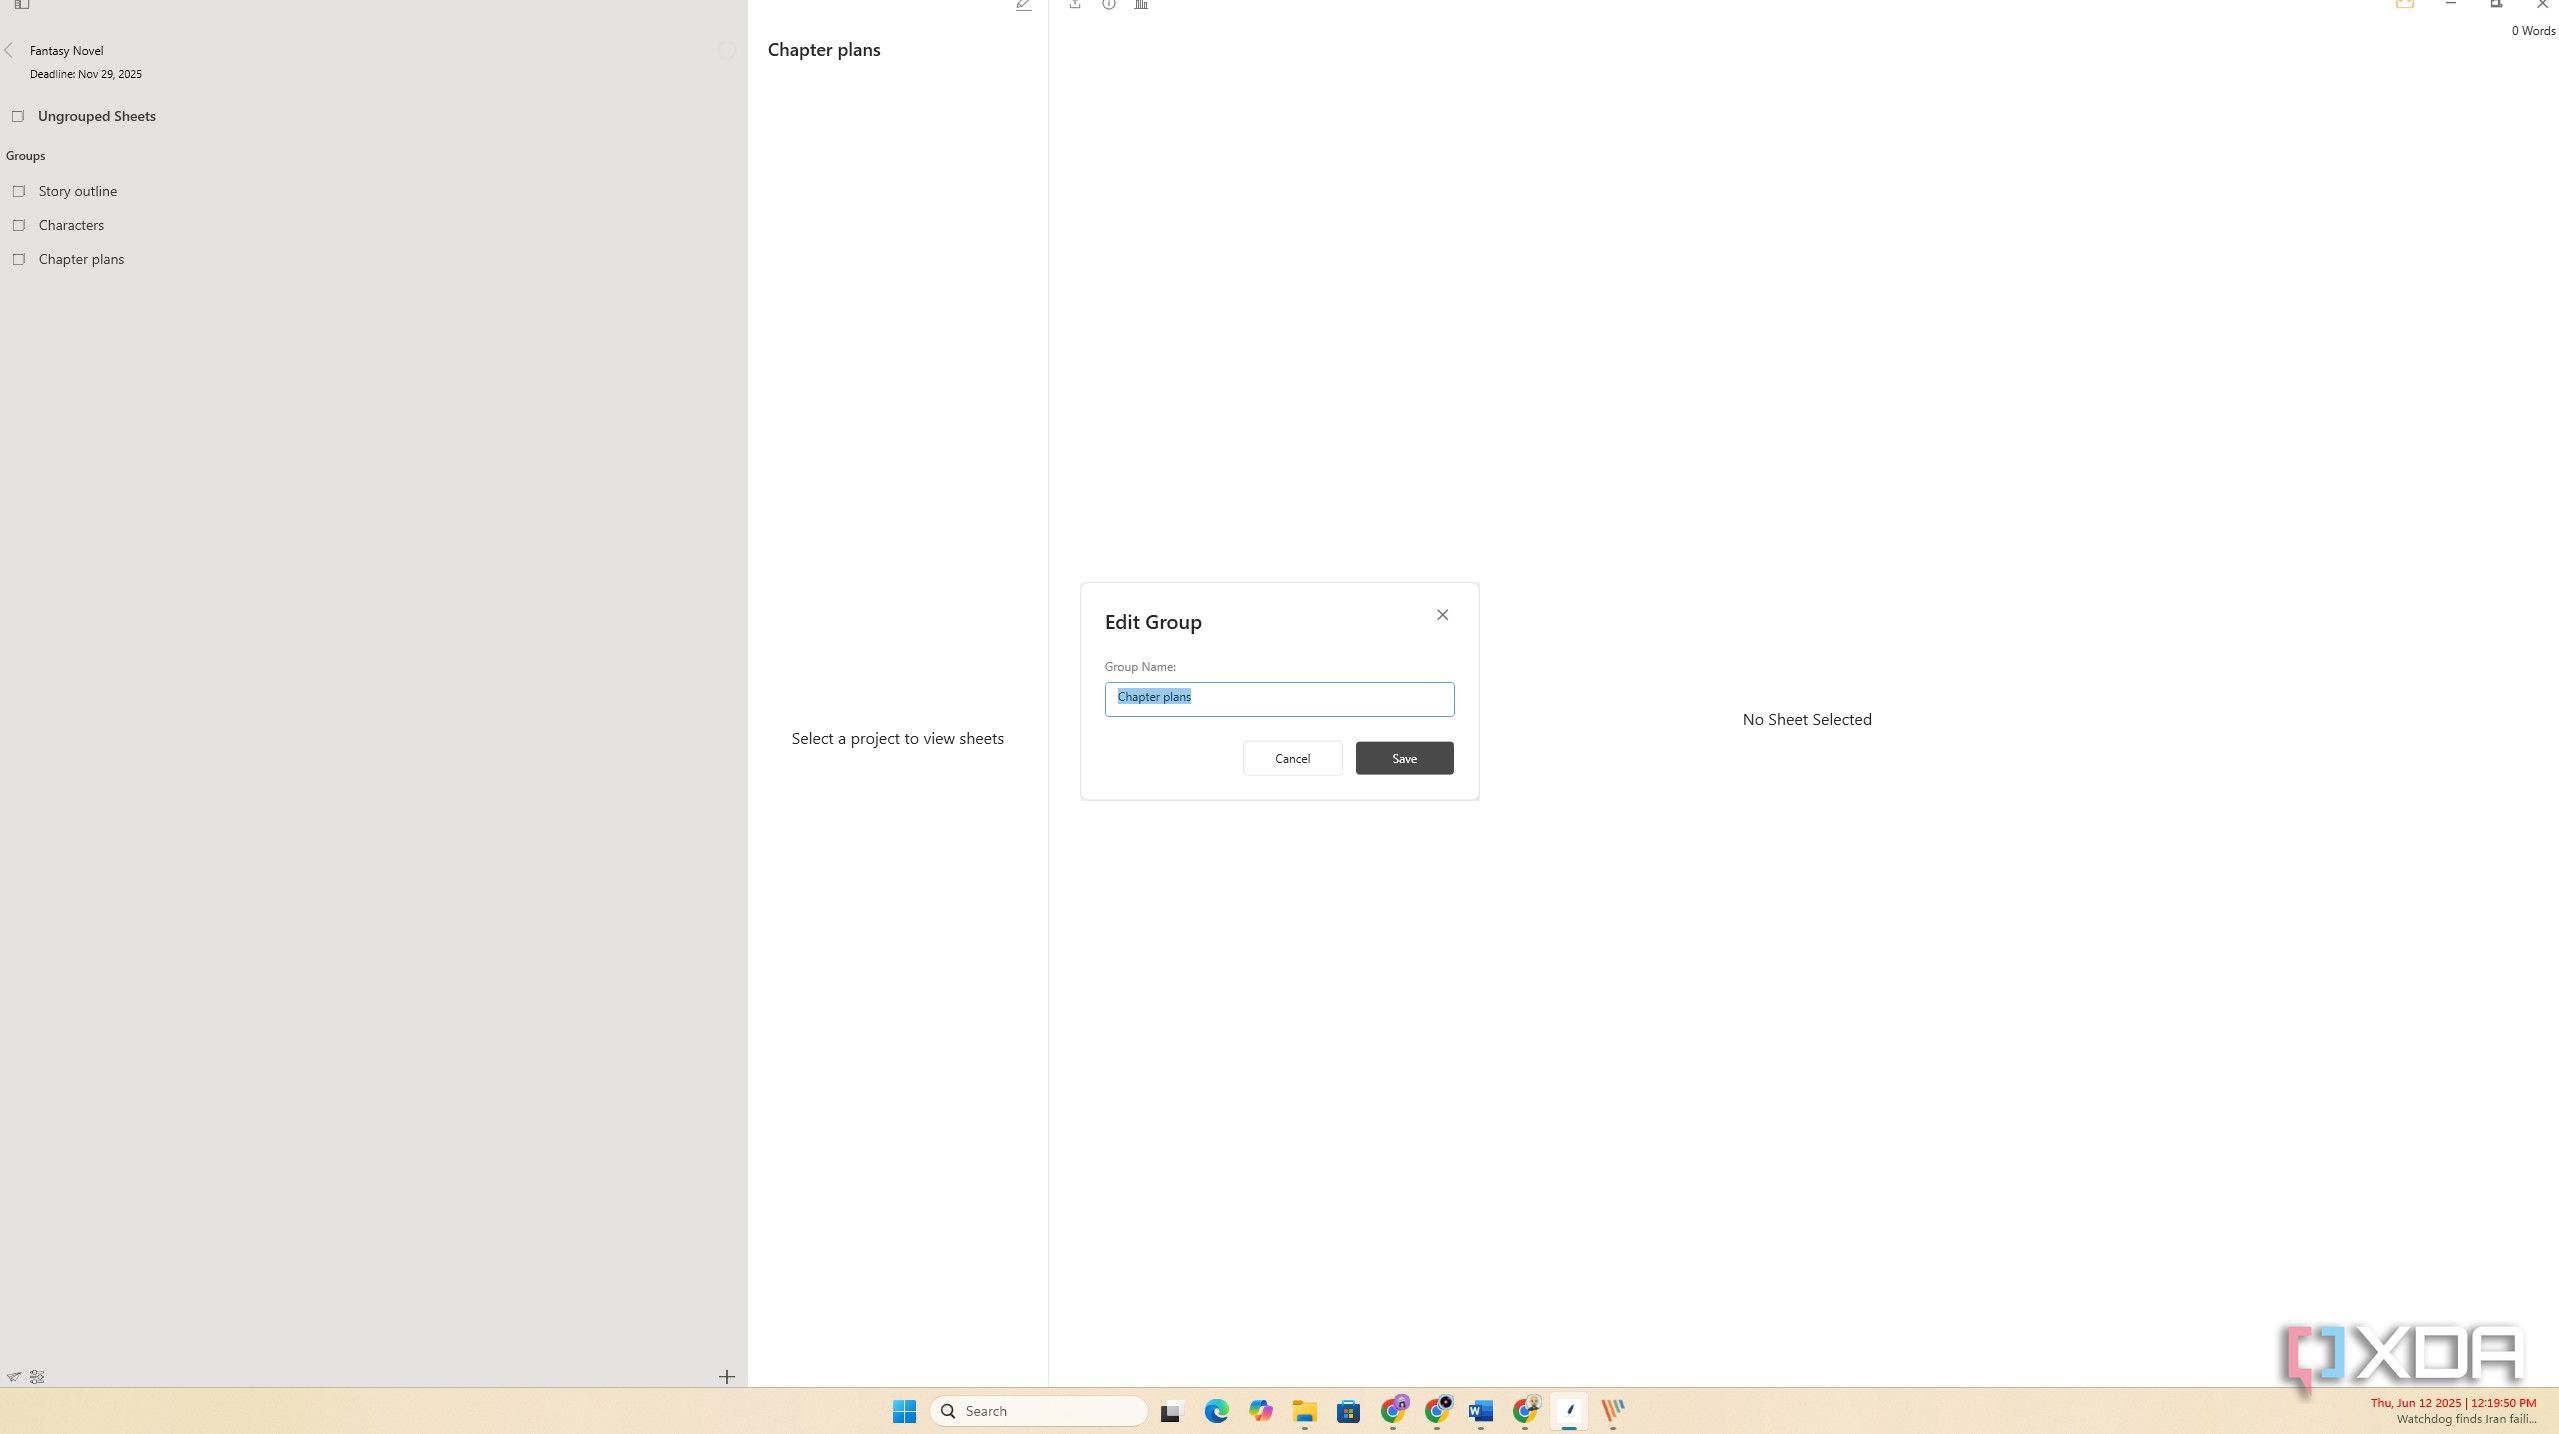Switch to Microsoft Word in taskbar
Image resolution: width=2559 pixels, height=1434 pixels.
tap(1480, 1411)
